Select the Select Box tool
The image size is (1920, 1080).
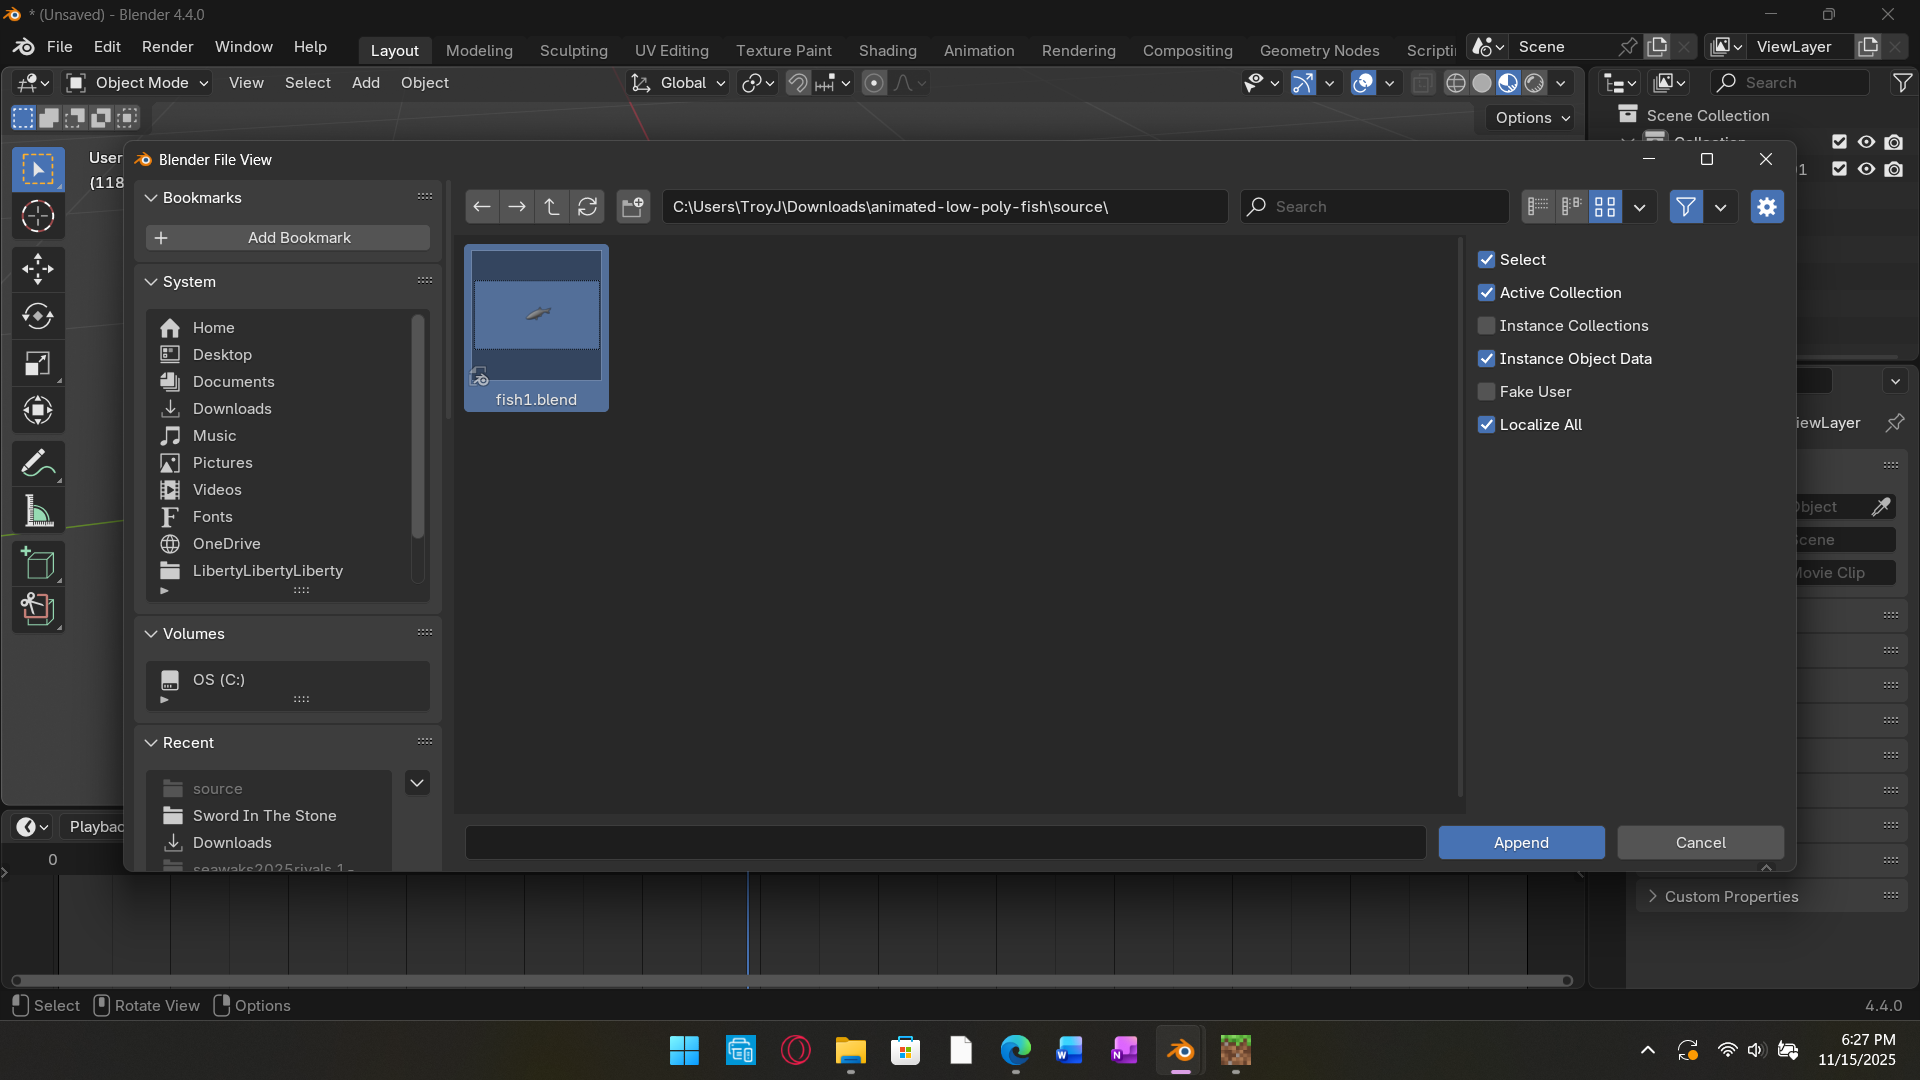click(38, 169)
